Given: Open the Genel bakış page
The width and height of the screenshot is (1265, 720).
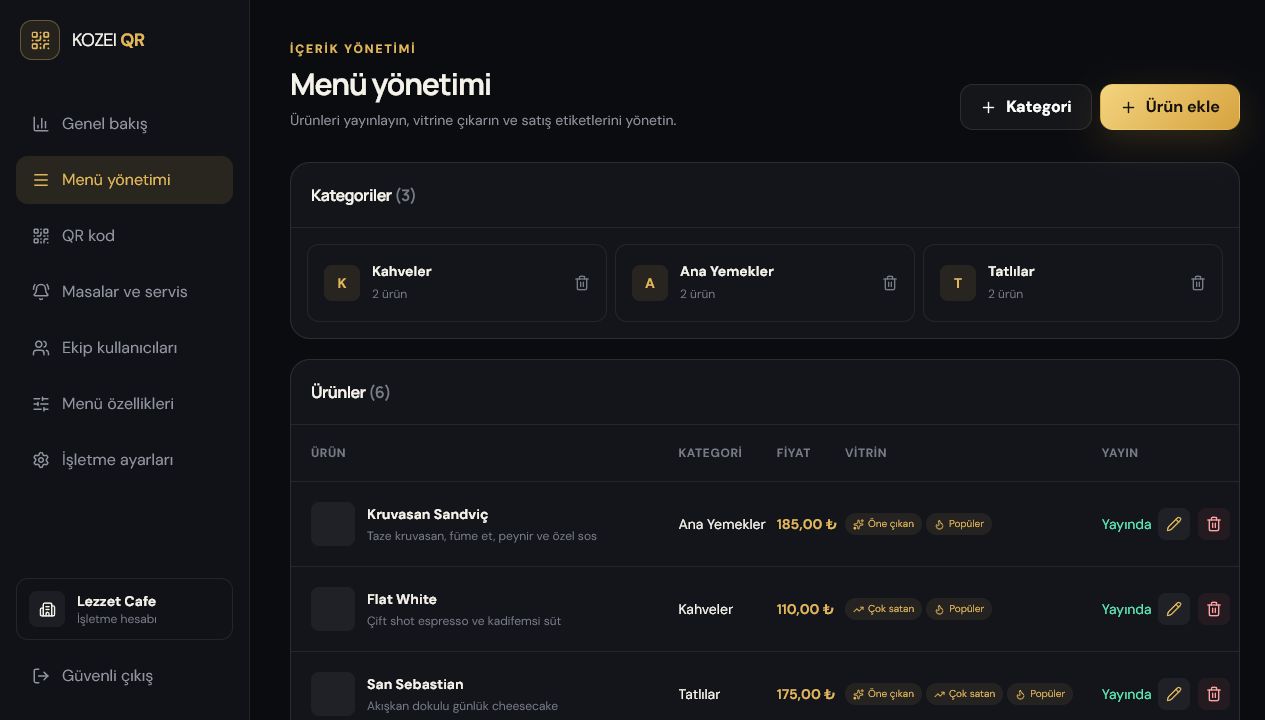Looking at the screenshot, I should click(124, 124).
